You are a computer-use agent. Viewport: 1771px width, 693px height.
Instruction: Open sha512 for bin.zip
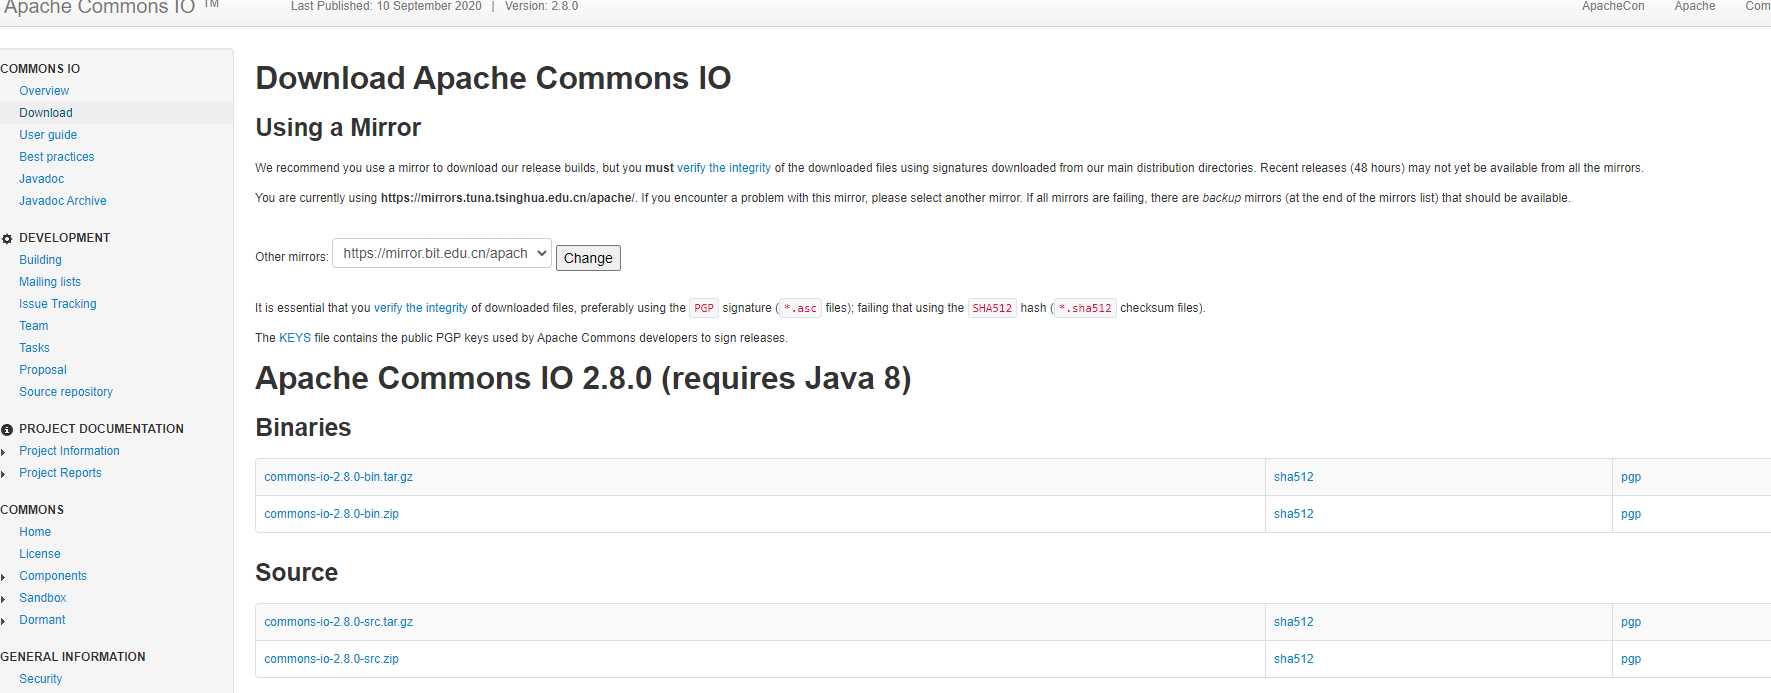pyautogui.click(x=1293, y=514)
